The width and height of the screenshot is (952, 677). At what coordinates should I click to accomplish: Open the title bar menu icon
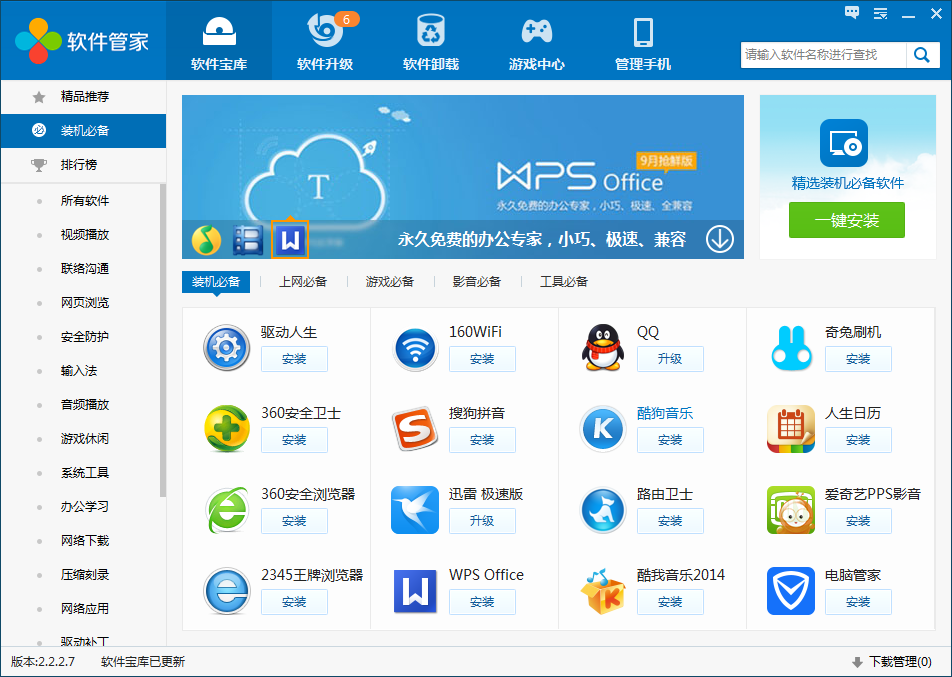point(880,13)
